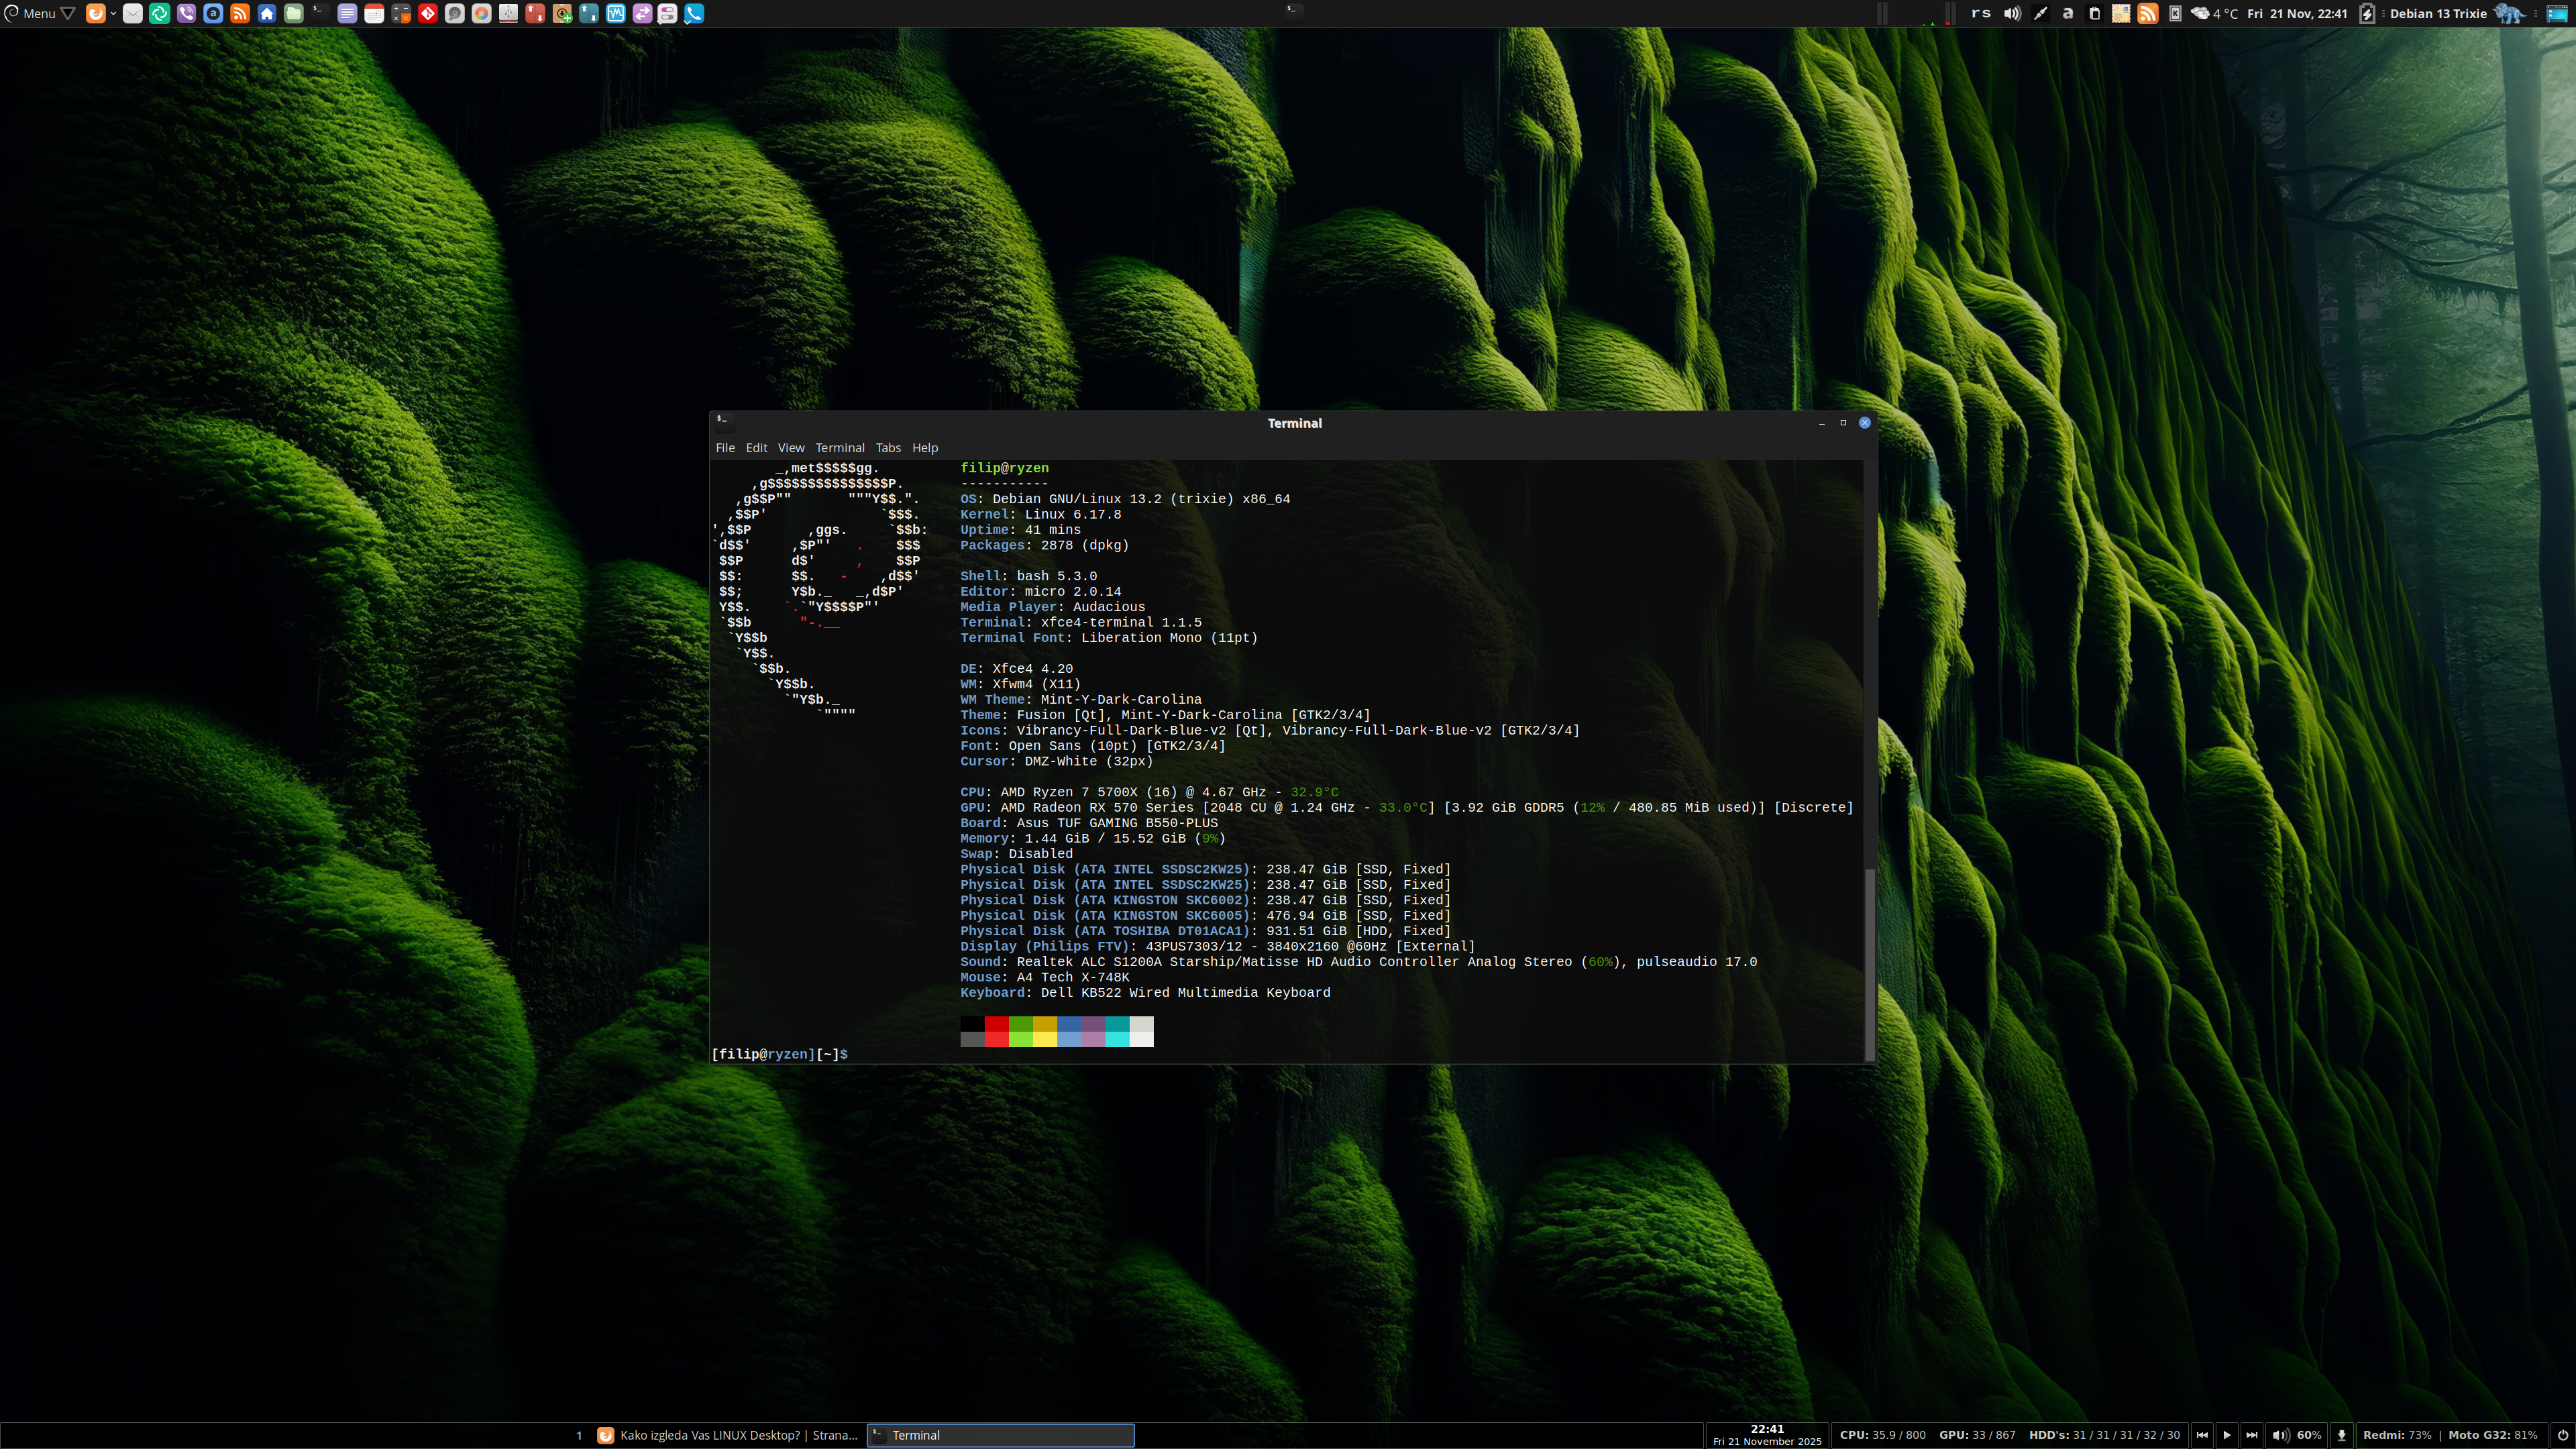The image size is (2576, 1449).
Task: Open the Tabs menu in the Terminal window
Action: point(888,448)
